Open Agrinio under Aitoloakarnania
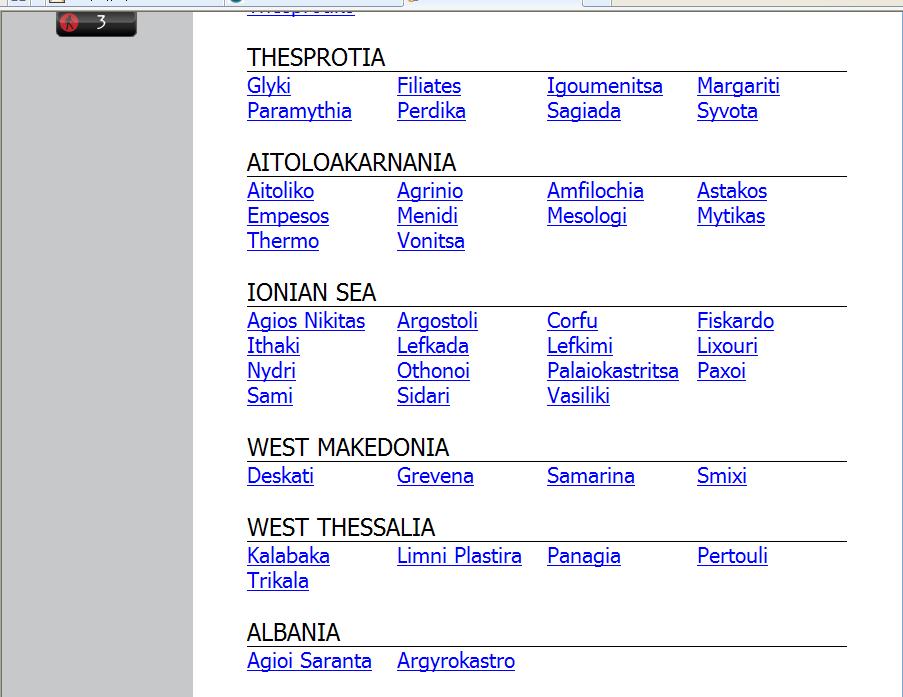 point(430,191)
